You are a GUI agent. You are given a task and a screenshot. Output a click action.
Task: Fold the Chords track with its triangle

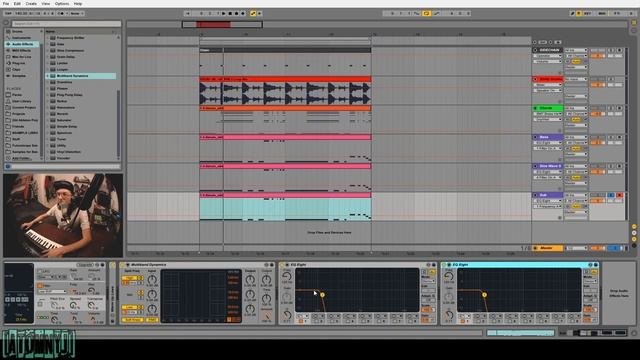536,108
